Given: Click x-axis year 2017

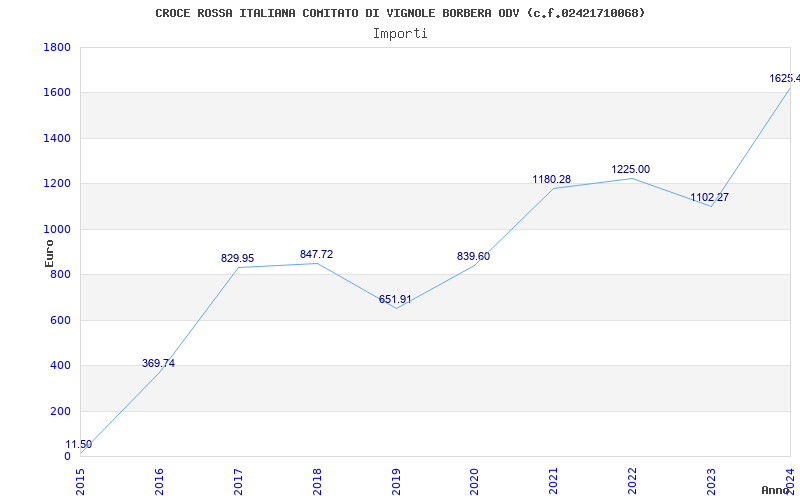Looking at the screenshot, I should (238, 482).
